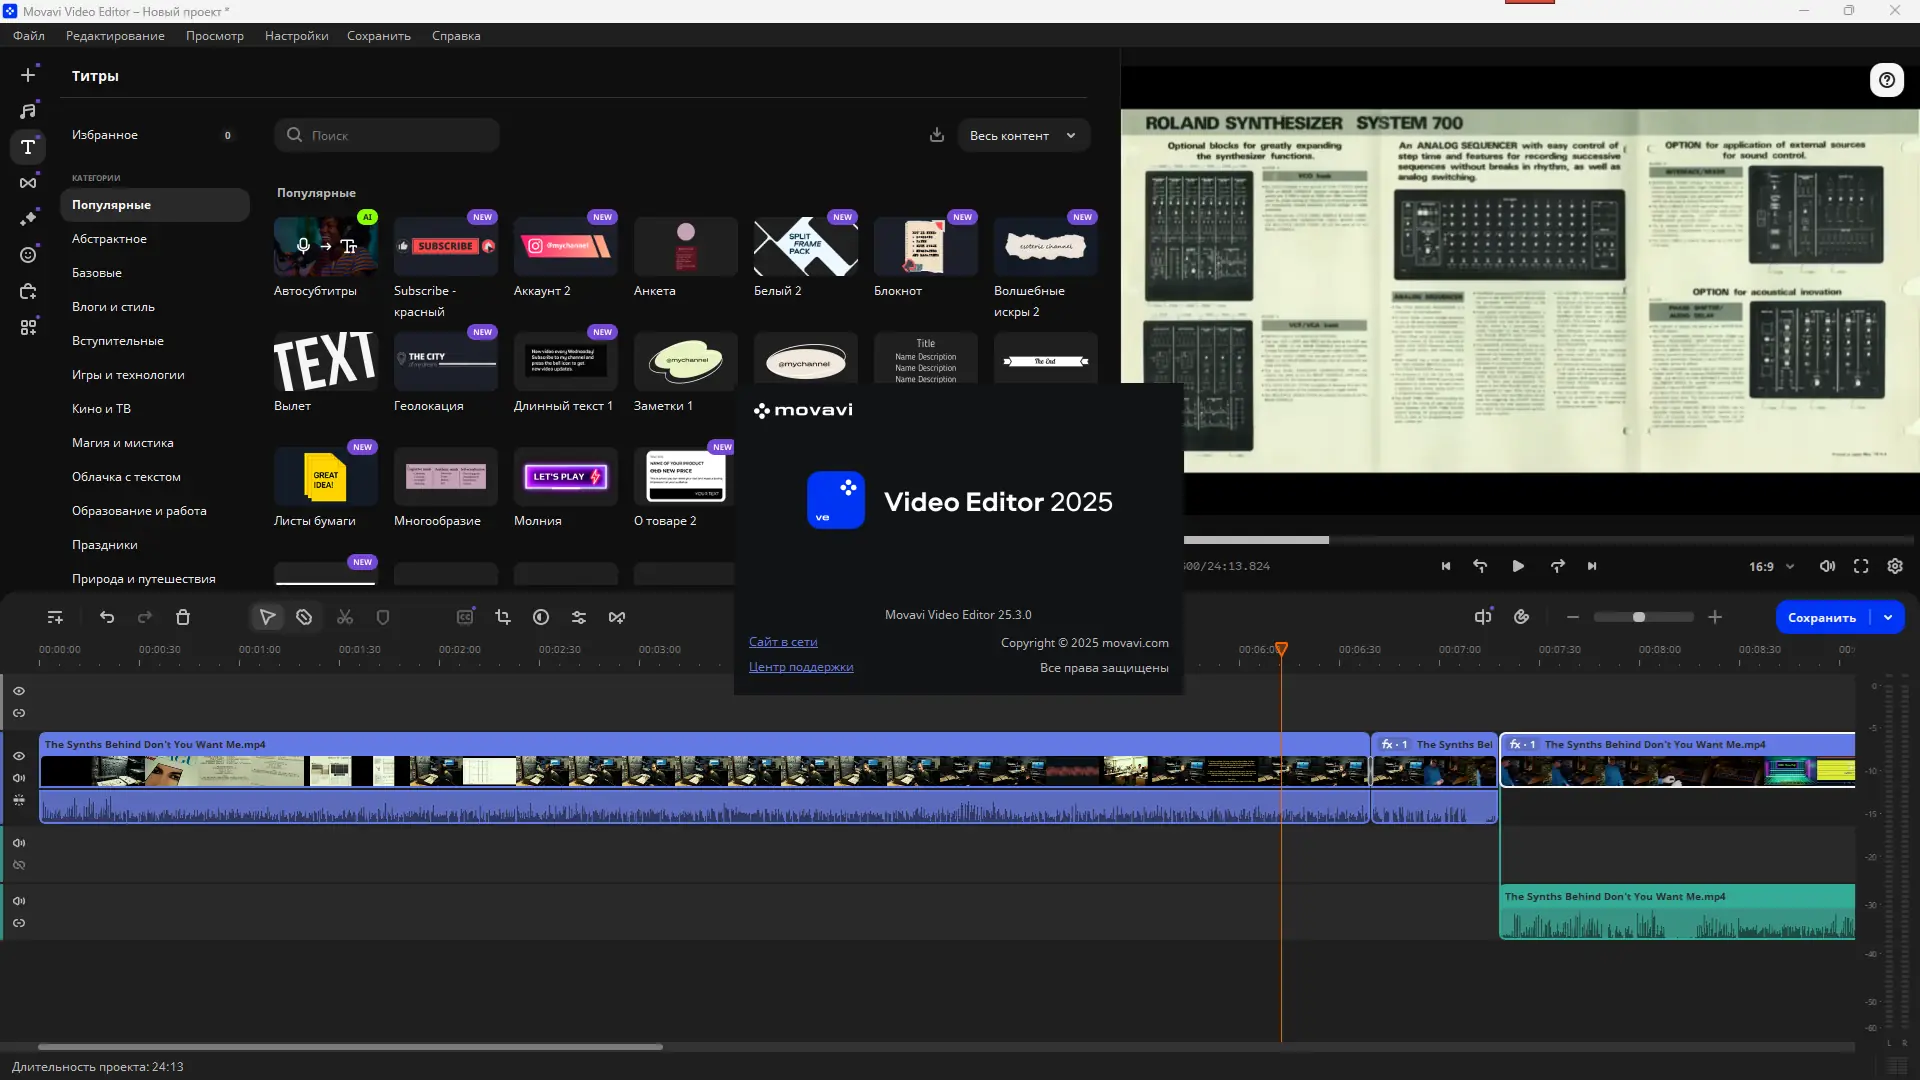The height and width of the screenshot is (1080, 1920).
Task: Click the blue Сохранить export button
Action: [x=1821, y=617]
